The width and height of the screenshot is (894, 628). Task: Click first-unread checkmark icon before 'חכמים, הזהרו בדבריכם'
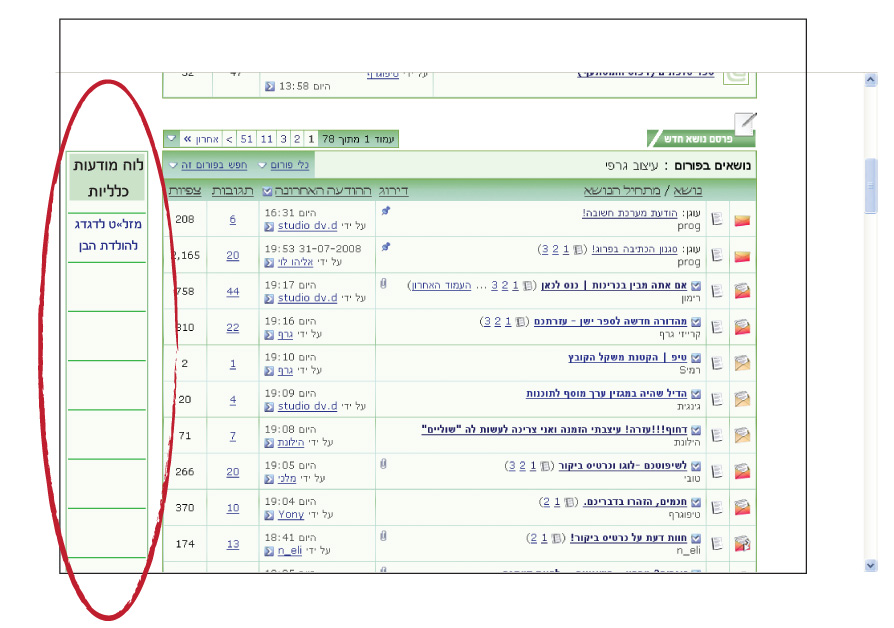click(x=696, y=502)
